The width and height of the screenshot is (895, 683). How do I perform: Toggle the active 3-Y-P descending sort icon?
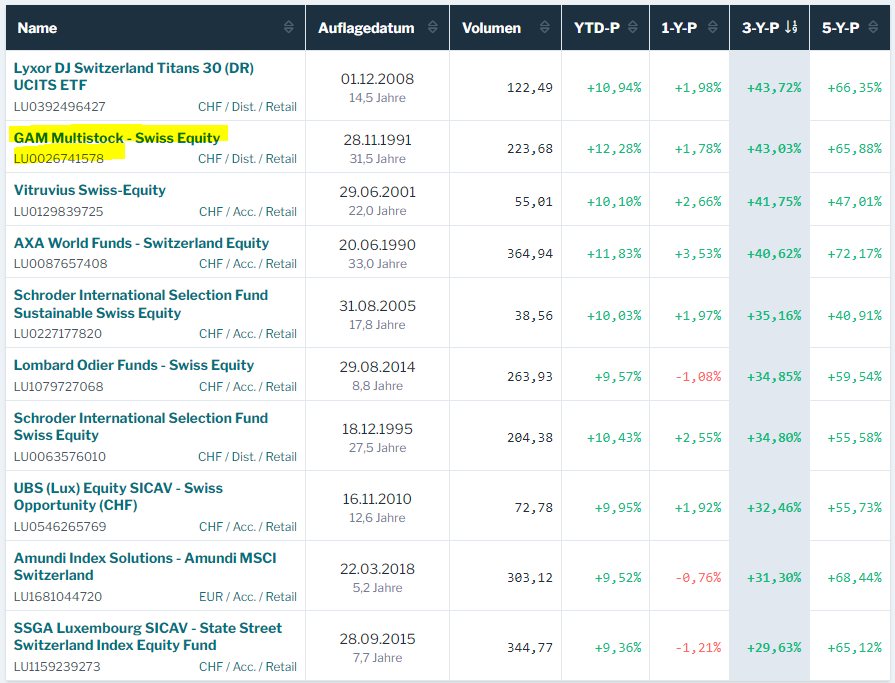click(x=791, y=28)
